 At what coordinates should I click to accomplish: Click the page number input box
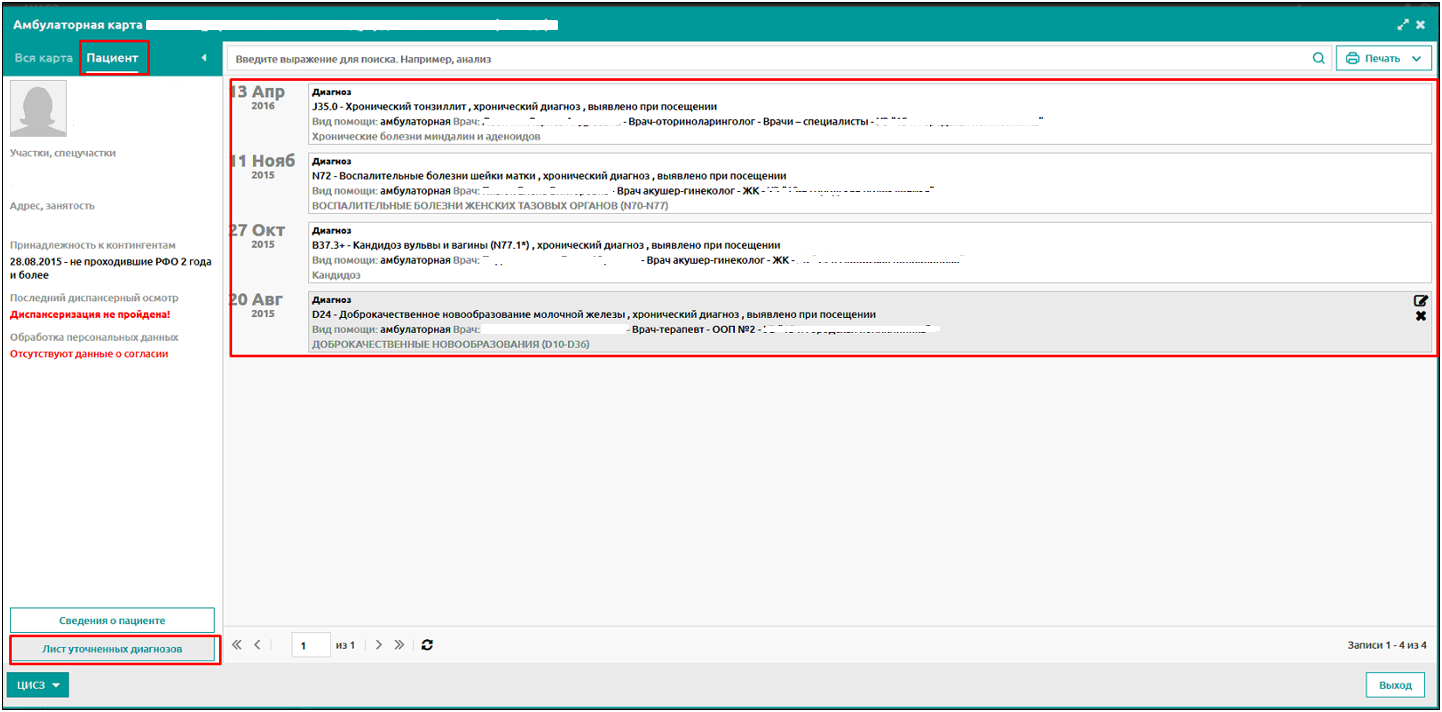(x=311, y=645)
